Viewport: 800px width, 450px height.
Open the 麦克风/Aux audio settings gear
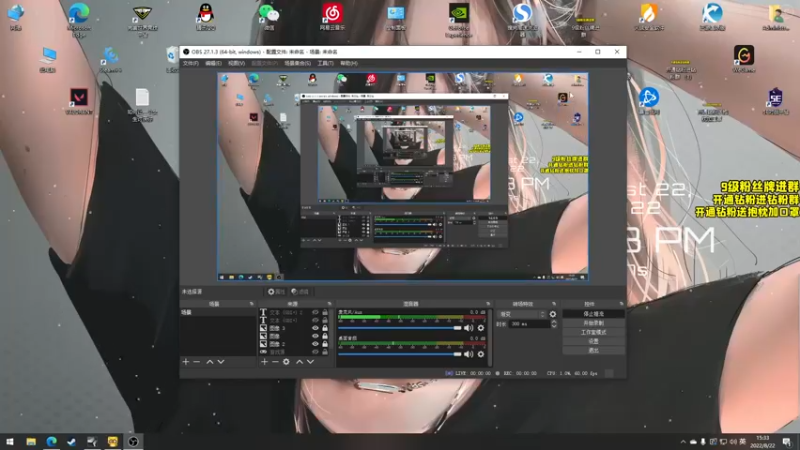tap(481, 328)
